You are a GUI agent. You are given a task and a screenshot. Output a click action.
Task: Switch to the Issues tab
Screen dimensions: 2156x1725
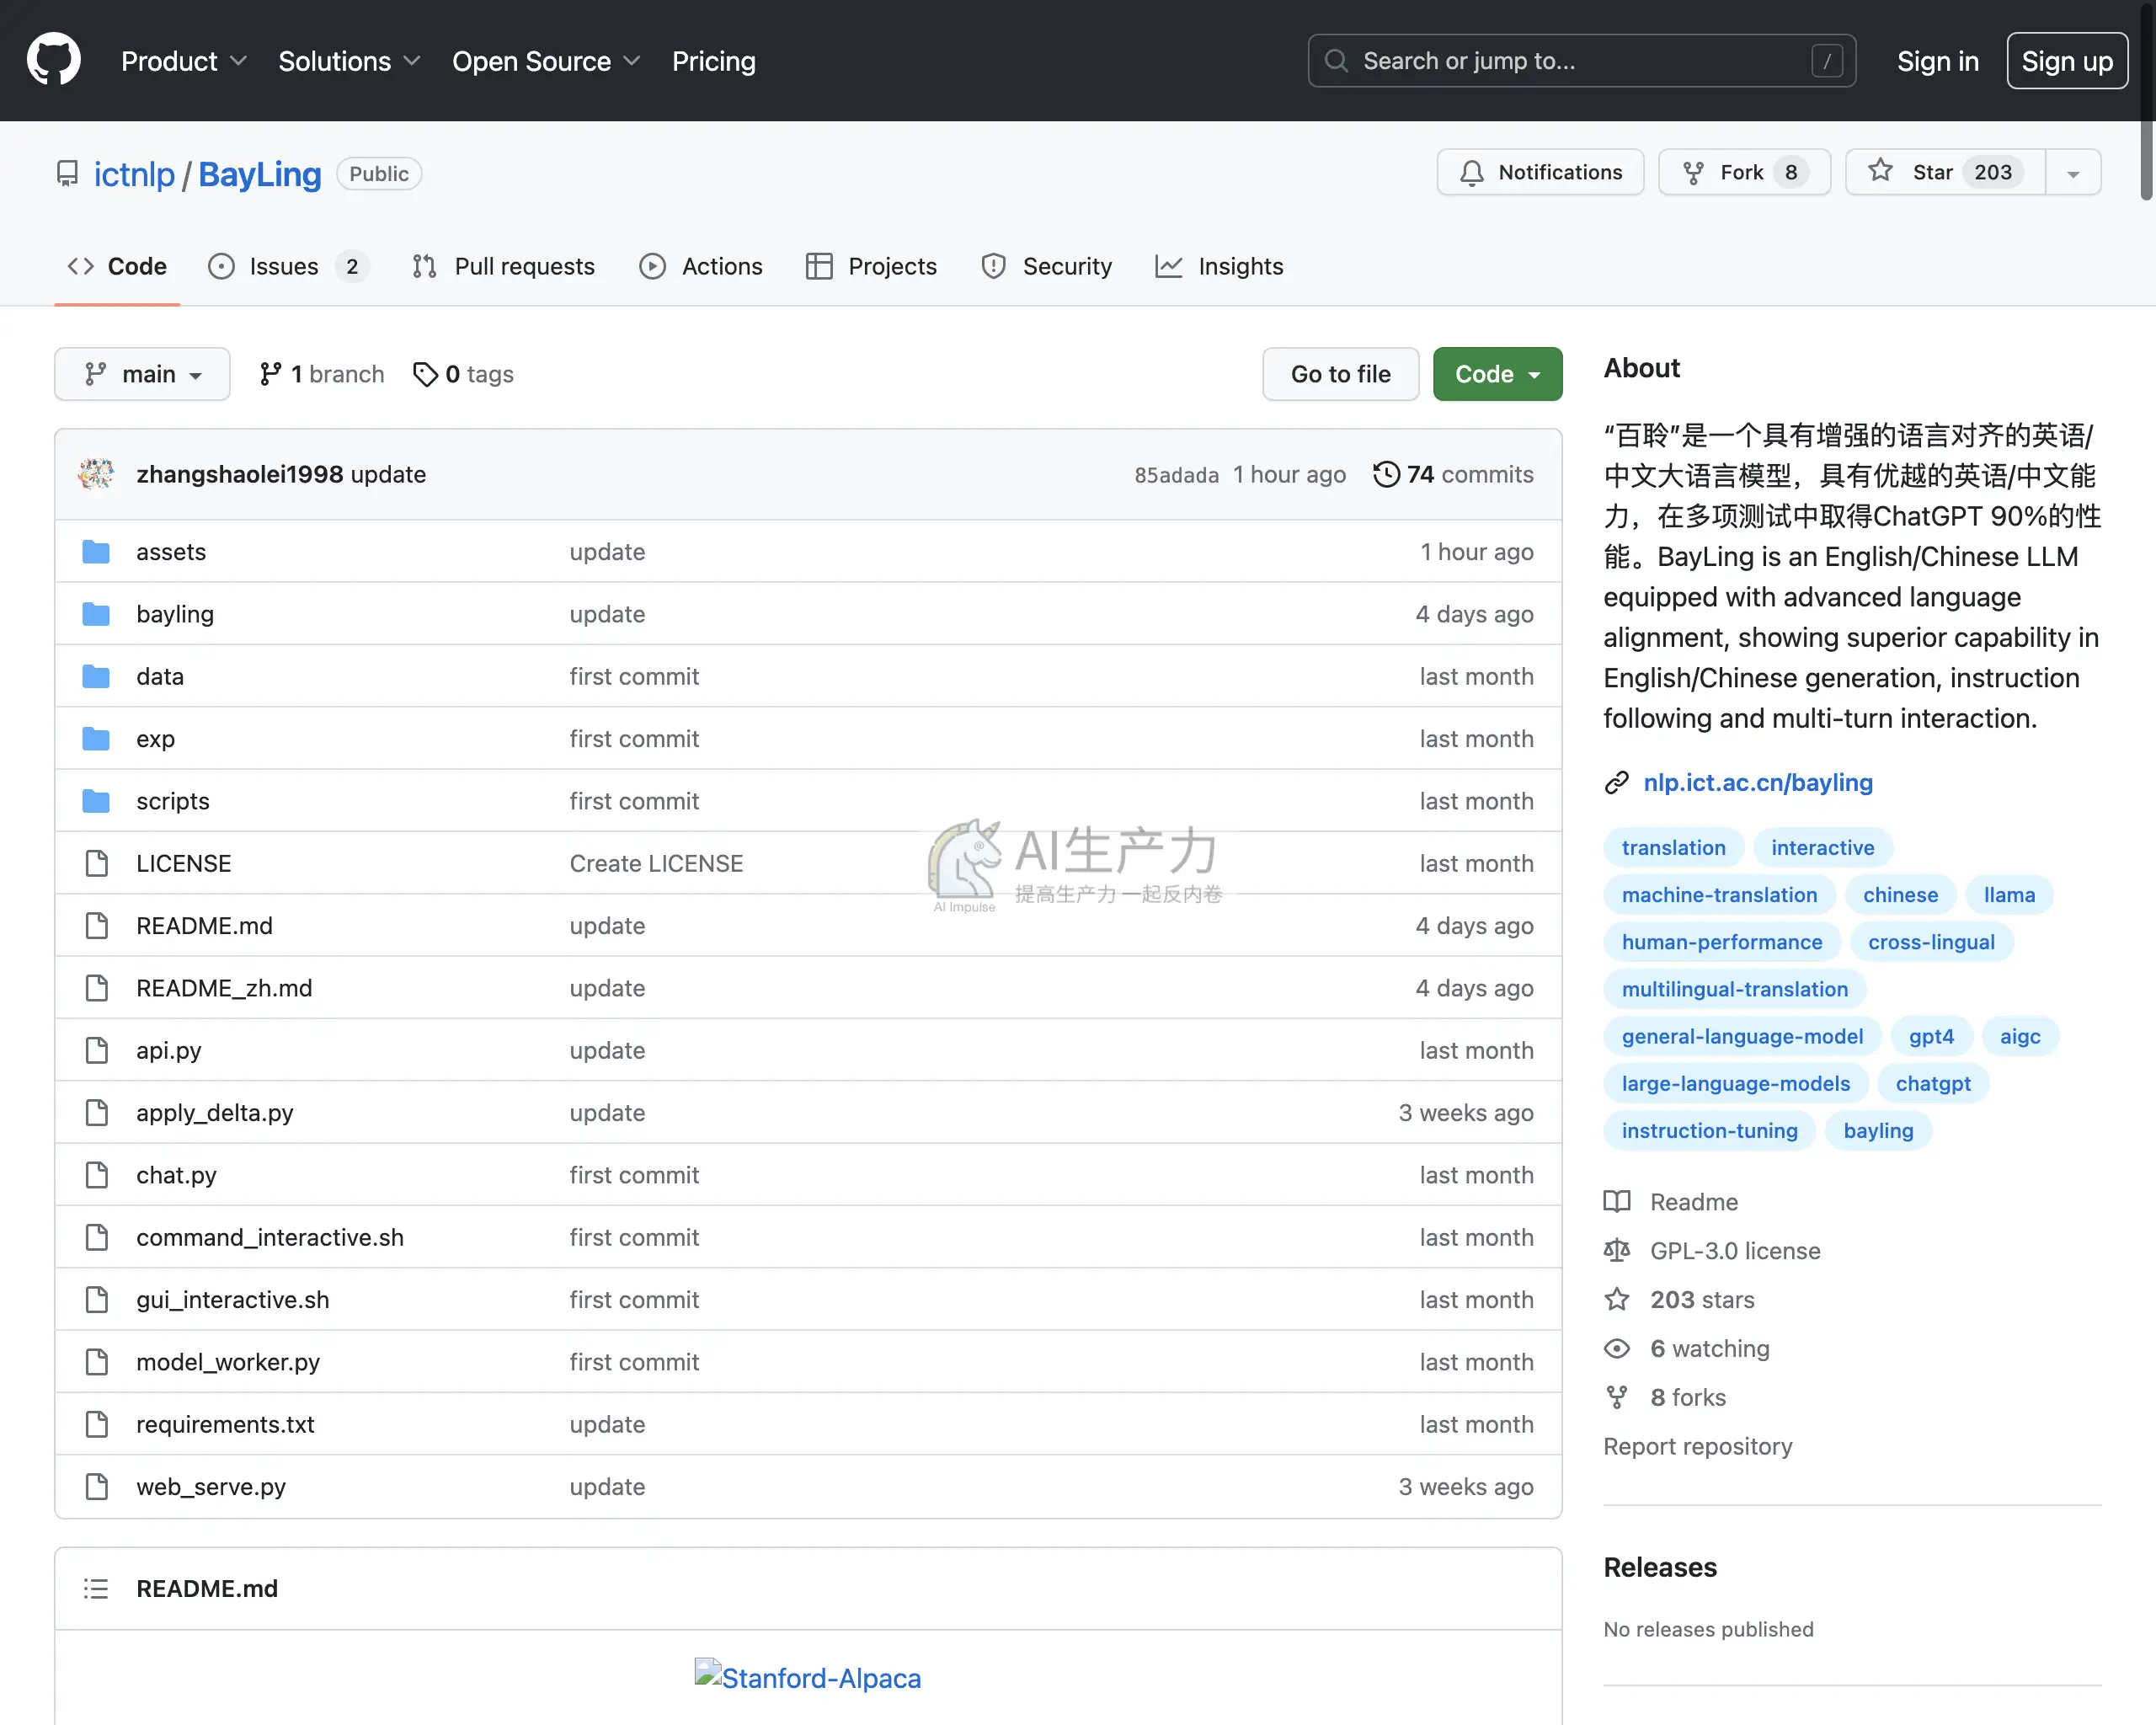point(288,266)
